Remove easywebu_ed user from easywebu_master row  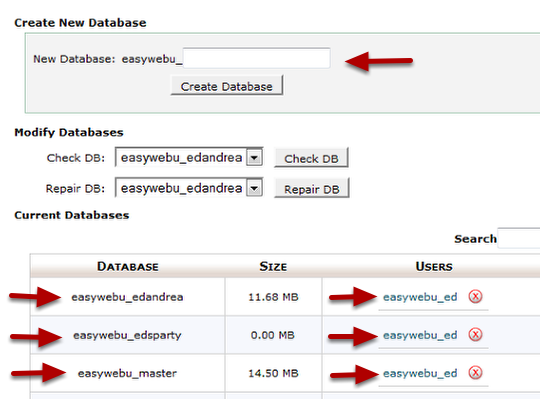(475, 372)
